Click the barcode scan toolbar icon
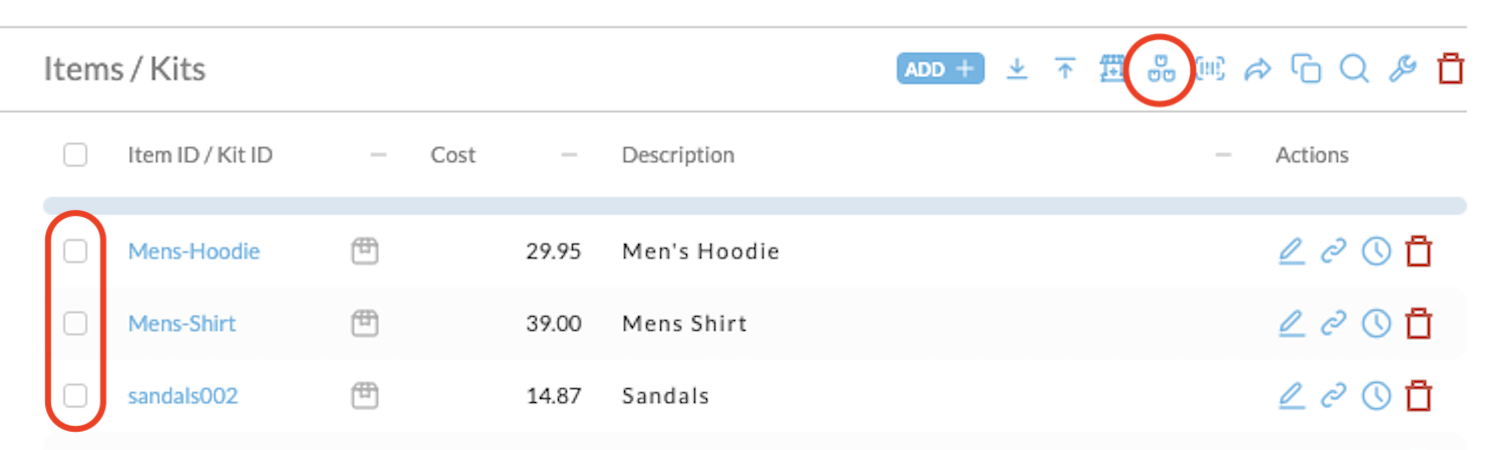The image size is (1504, 450). (x=1211, y=69)
